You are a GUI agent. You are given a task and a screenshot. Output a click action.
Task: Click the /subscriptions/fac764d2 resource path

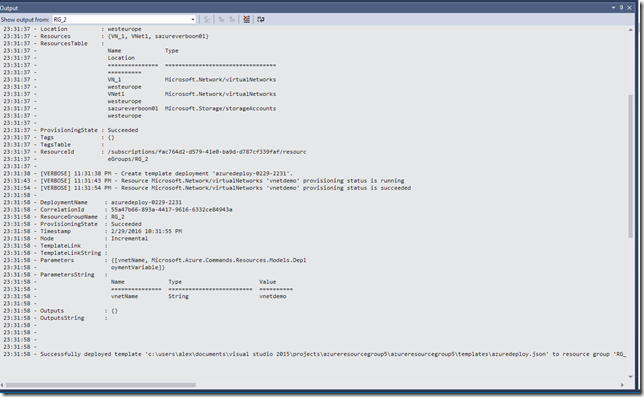[207, 152]
